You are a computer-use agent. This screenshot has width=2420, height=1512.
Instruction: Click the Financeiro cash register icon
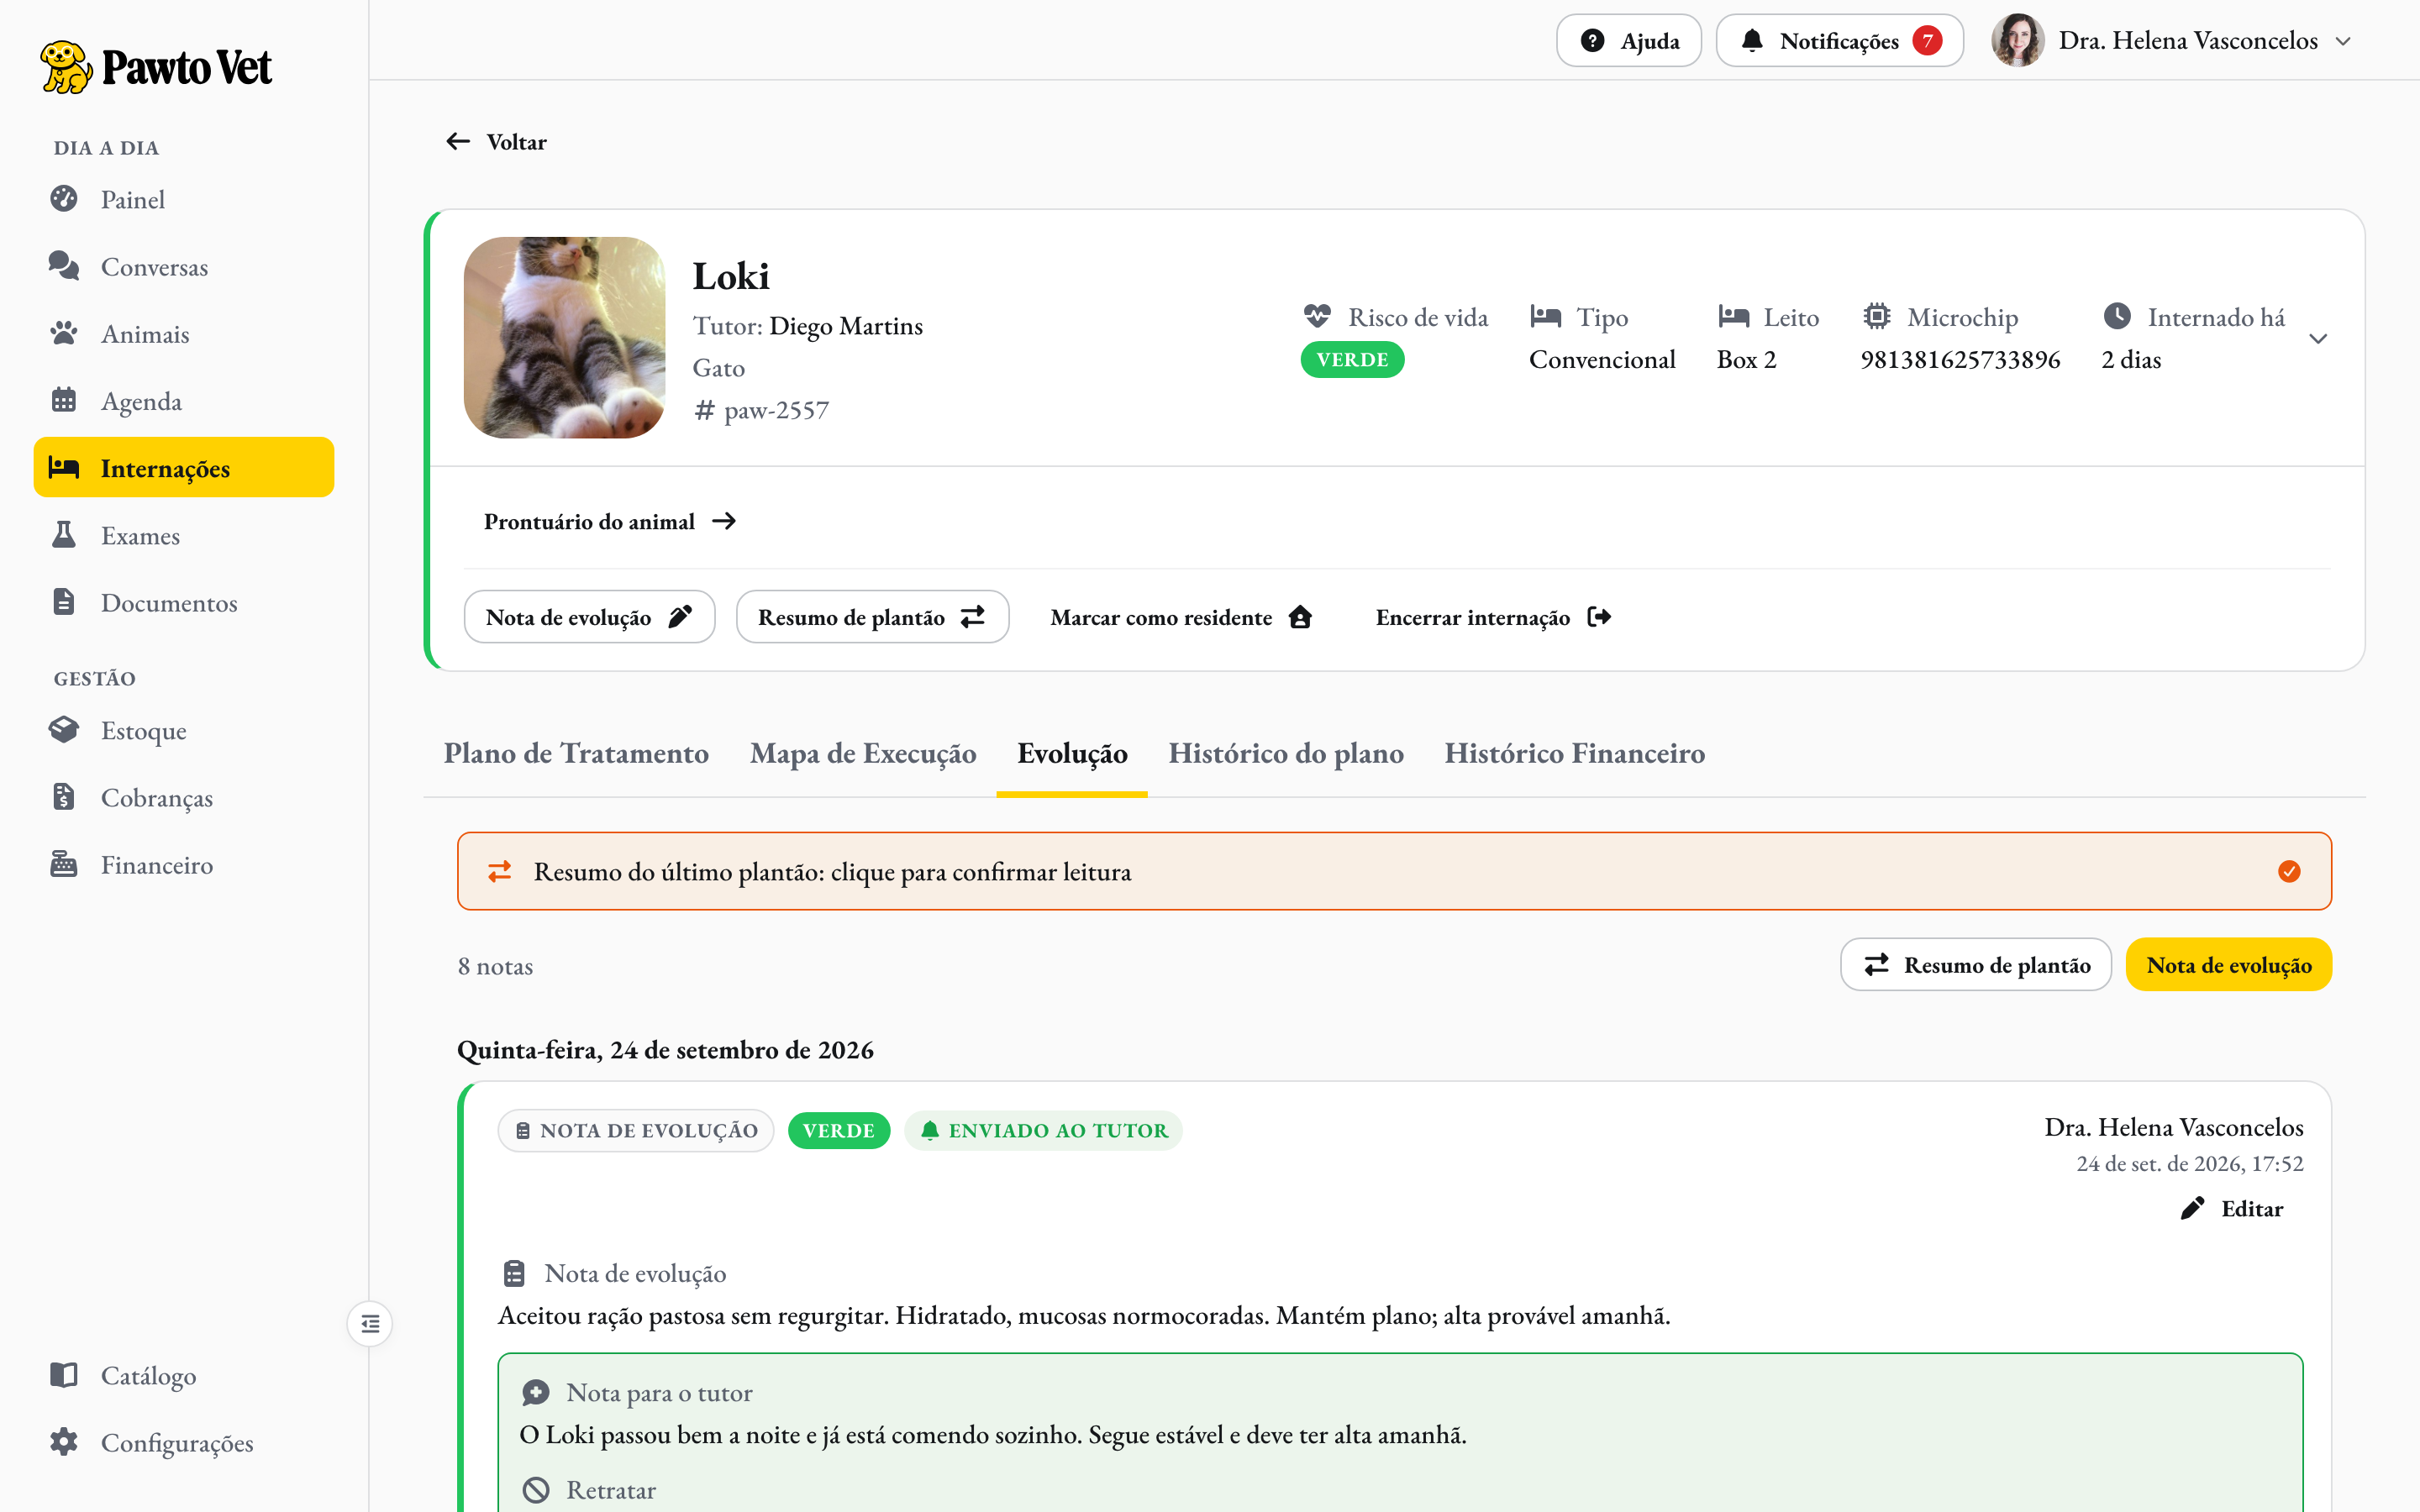64,864
